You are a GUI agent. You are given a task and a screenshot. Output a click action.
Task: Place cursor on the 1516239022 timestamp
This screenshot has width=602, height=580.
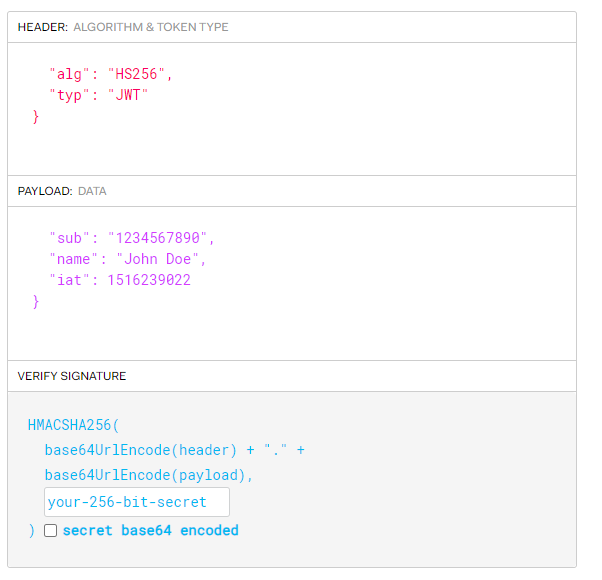(149, 280)
